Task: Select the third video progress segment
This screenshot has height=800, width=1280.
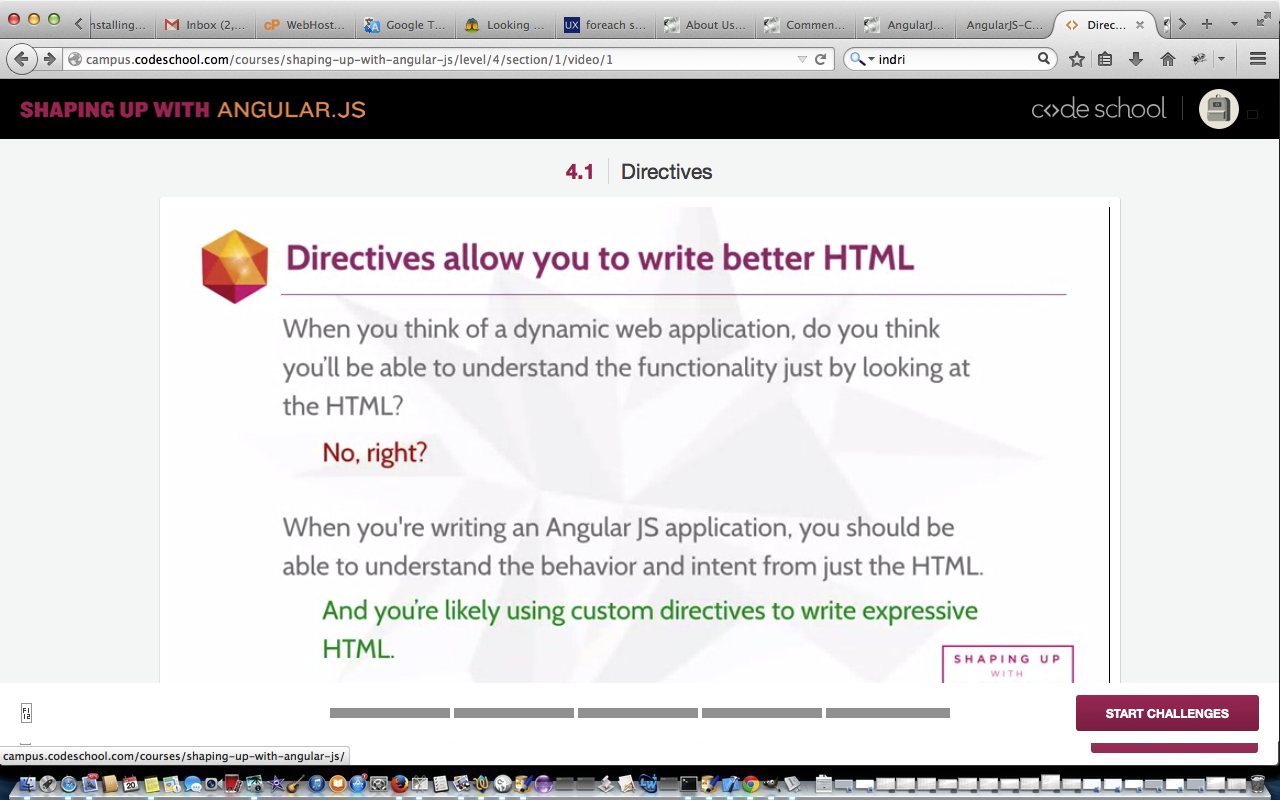Action: [638, 713]
